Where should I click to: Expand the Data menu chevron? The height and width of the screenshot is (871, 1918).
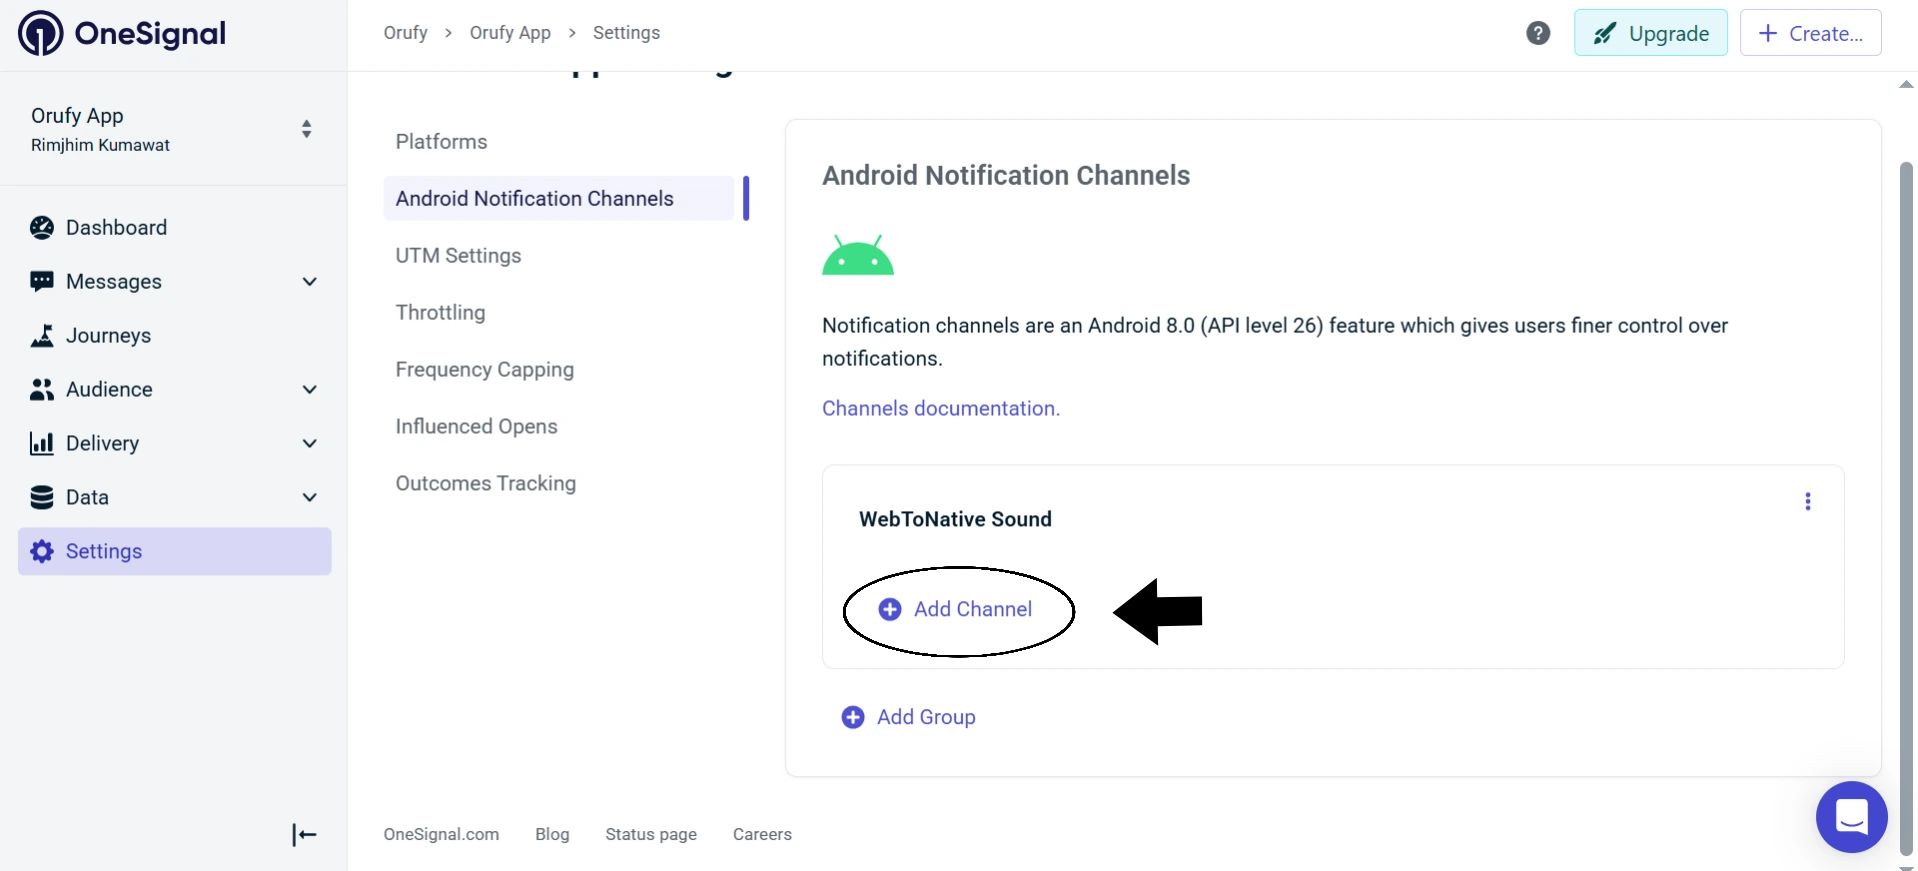(x=310, y=498)
